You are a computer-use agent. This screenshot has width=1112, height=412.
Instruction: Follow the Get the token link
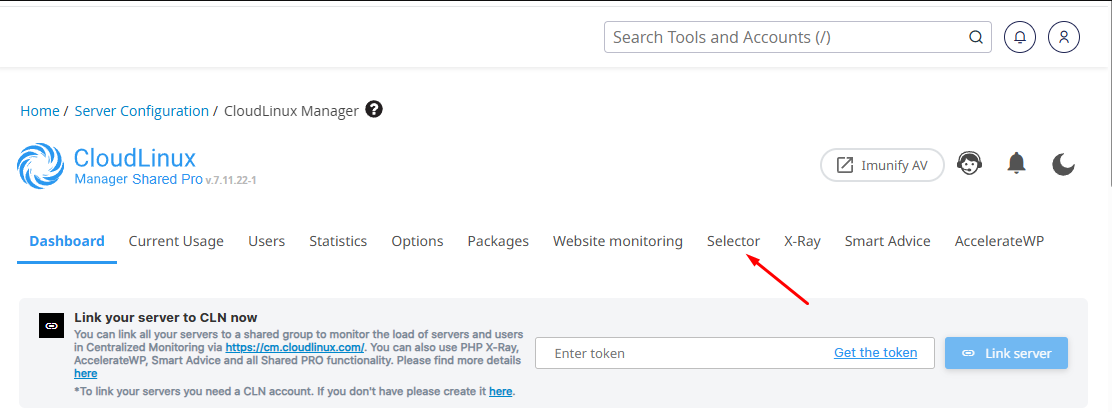(x=875, y=352)
